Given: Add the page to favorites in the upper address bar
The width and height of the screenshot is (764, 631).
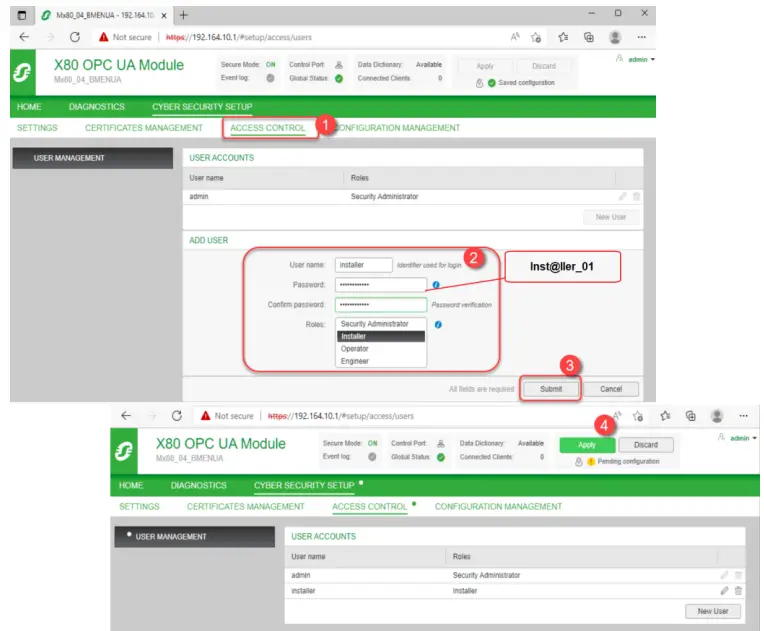Looking at the screenshot, I should (536, 37).
